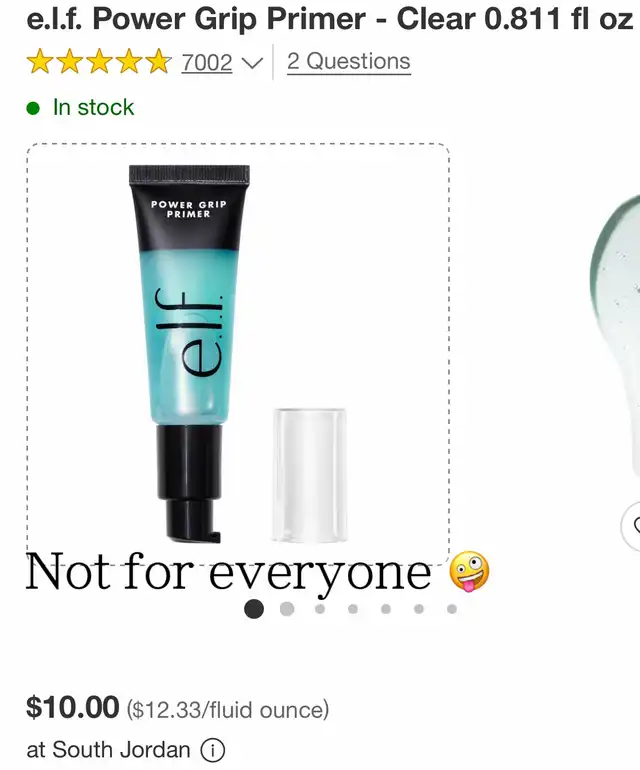This screenshot has width=640, height=770.
Task: Select the fourth carousel dot
Action: click(353, 609)
